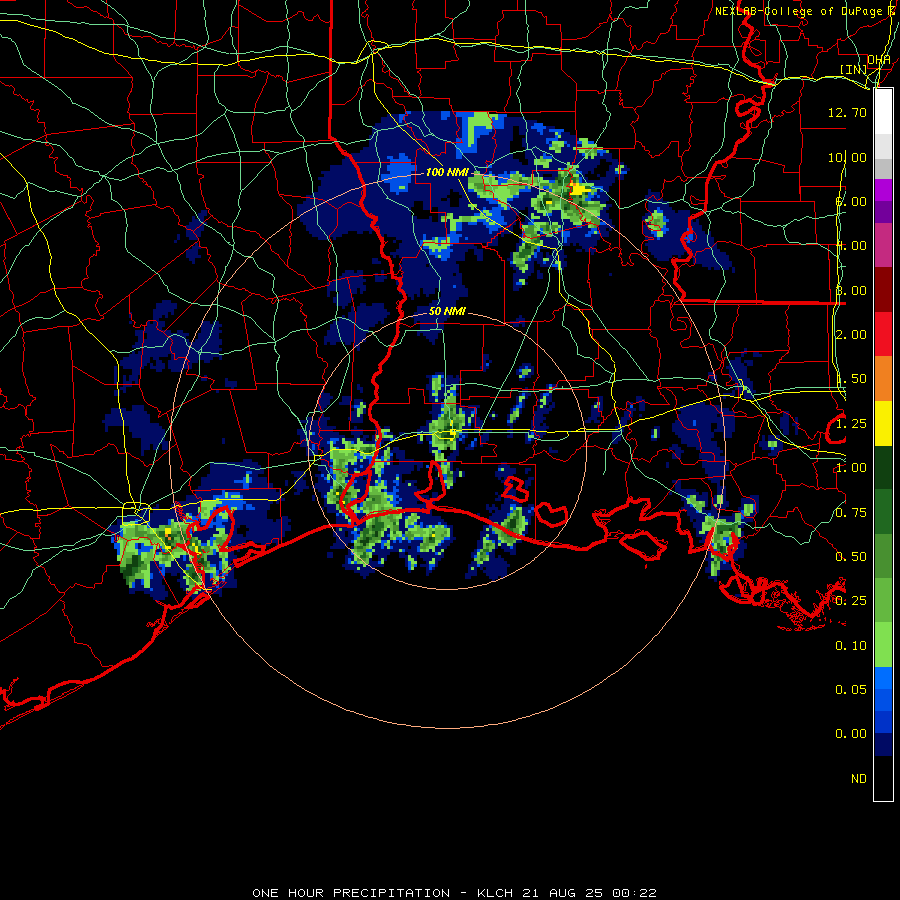Screen dimensions: 900x900
Task: Click the 'ND' legend label
Action: coord(859,779)
